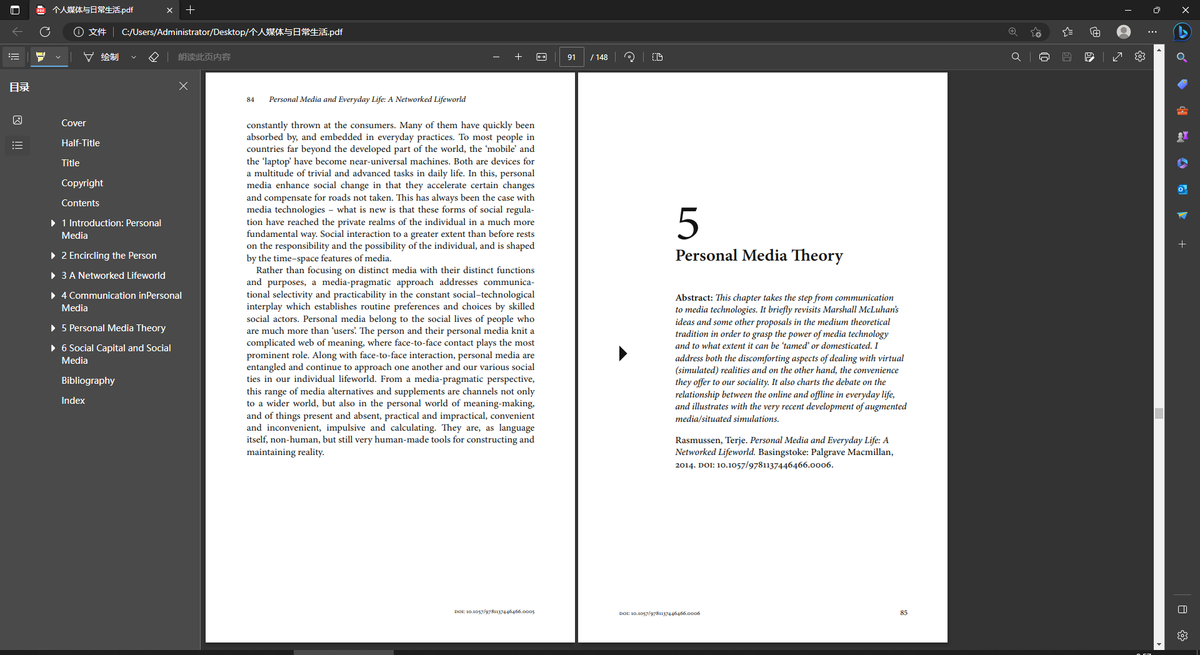Toggle the page view layout button
The width and height of the screenshot is (1200, 655).
(657, 57)
